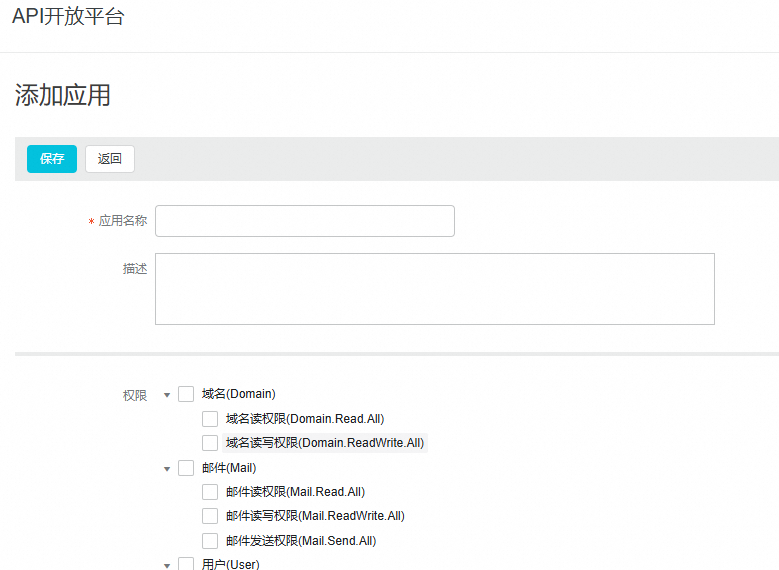Click the 返回 back button
Viewport: 779px width, 570px height.
[x=110, y=159]
